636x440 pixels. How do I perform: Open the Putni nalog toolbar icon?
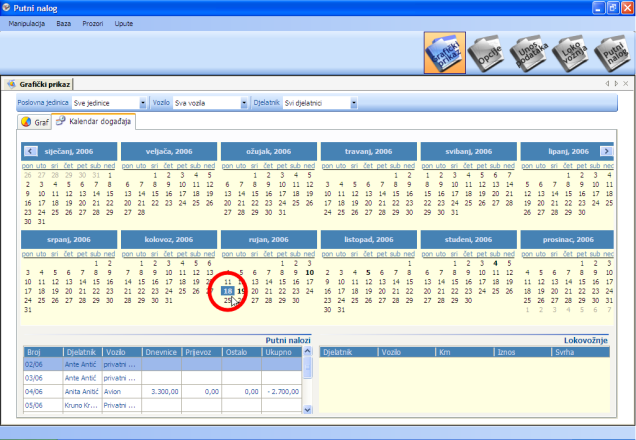[613, 53]
